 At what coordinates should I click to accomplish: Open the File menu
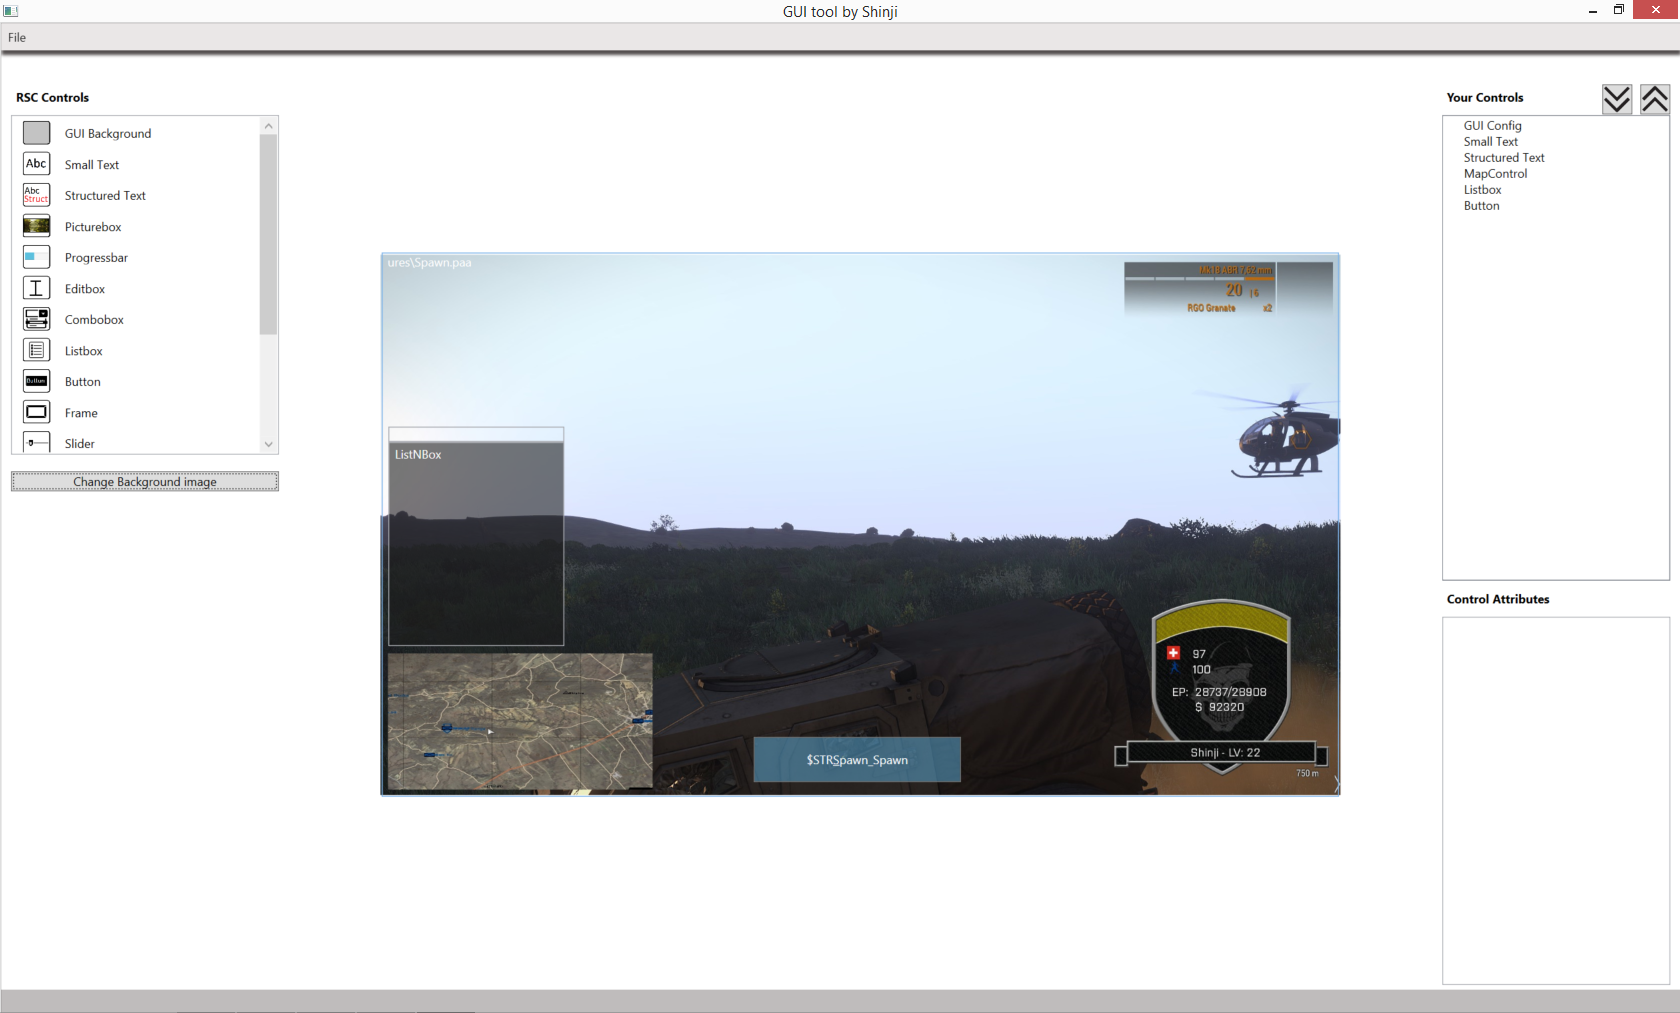click(17, 37)
